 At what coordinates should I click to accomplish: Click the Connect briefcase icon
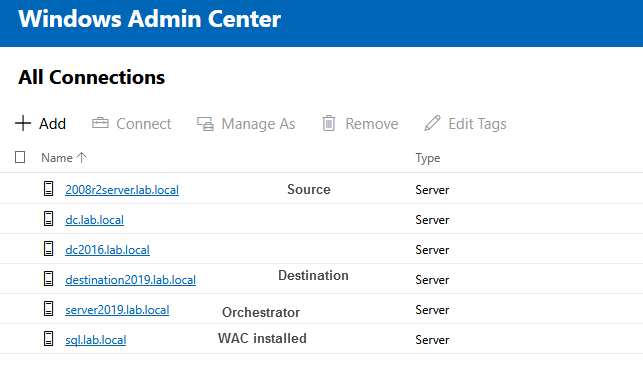100,123
